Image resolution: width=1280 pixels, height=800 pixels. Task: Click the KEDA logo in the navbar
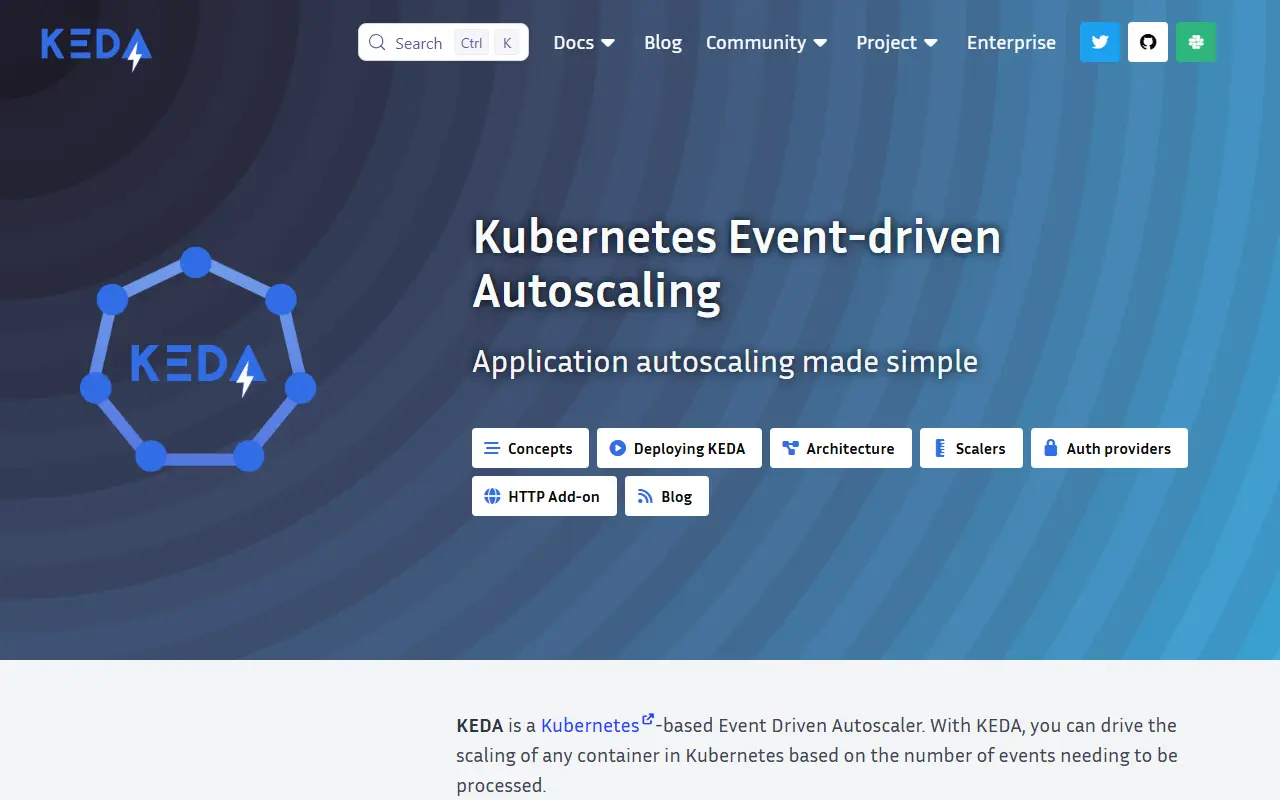point(96,48)
